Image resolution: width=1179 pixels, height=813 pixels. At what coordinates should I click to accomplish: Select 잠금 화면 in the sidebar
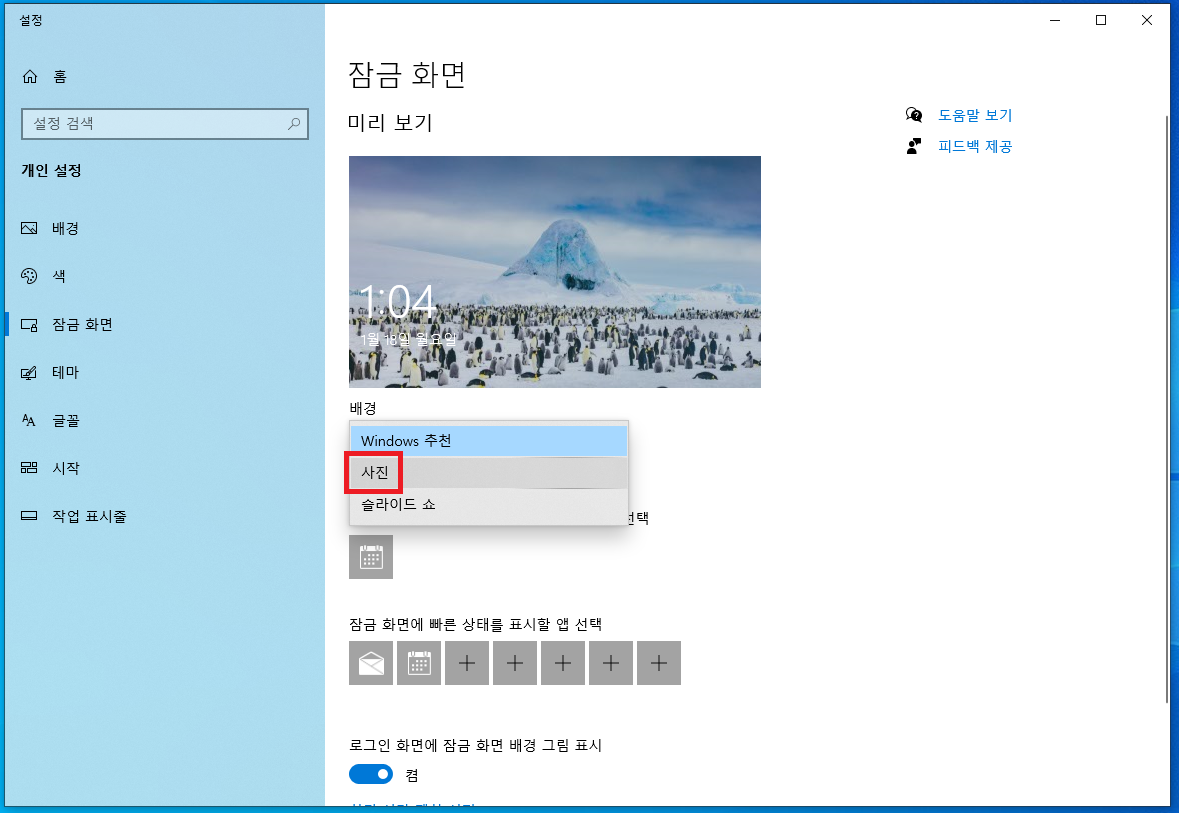click(66, 324)
